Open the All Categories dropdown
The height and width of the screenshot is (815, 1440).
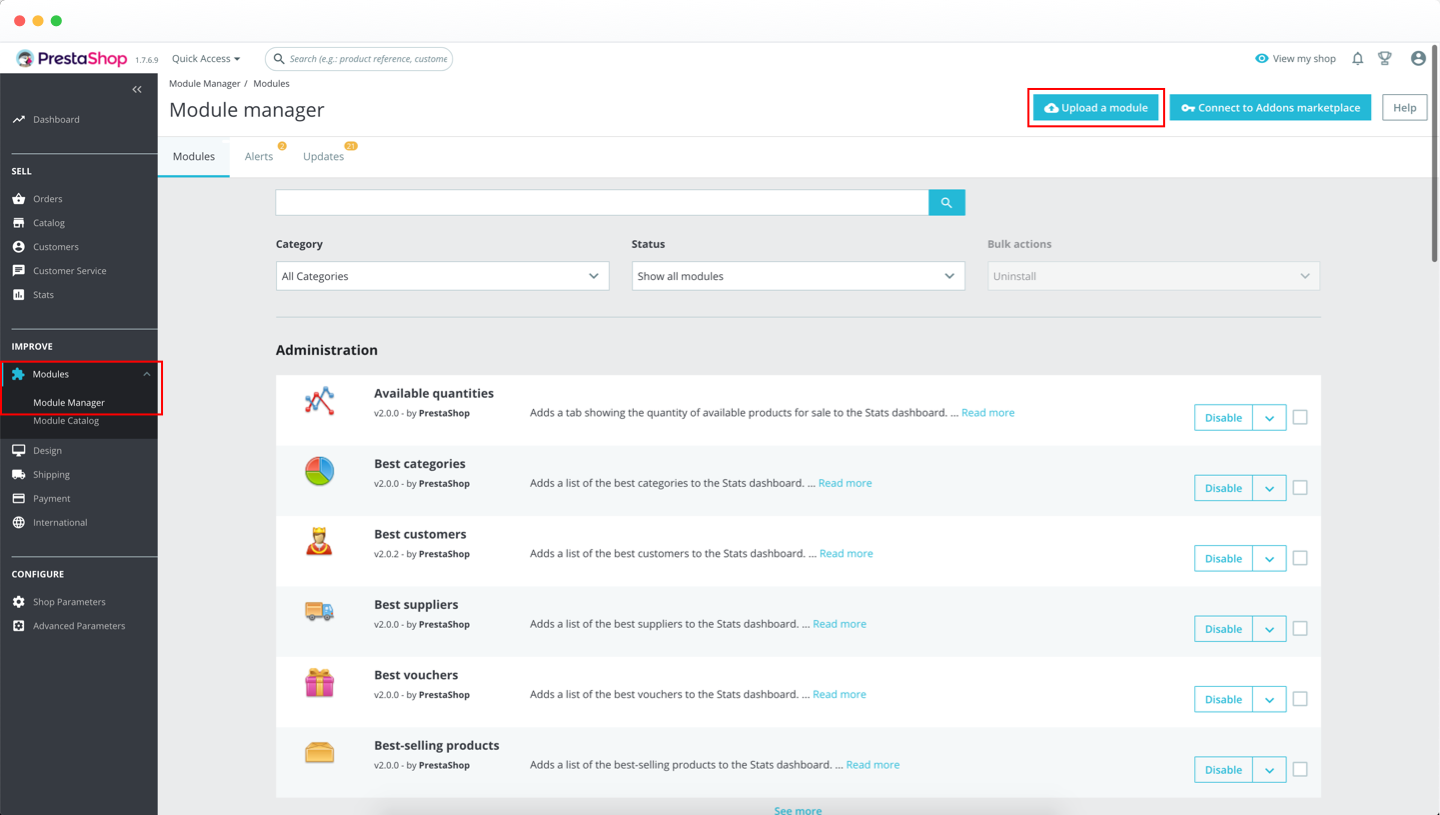pyautogui.click(x=442, y=276)
